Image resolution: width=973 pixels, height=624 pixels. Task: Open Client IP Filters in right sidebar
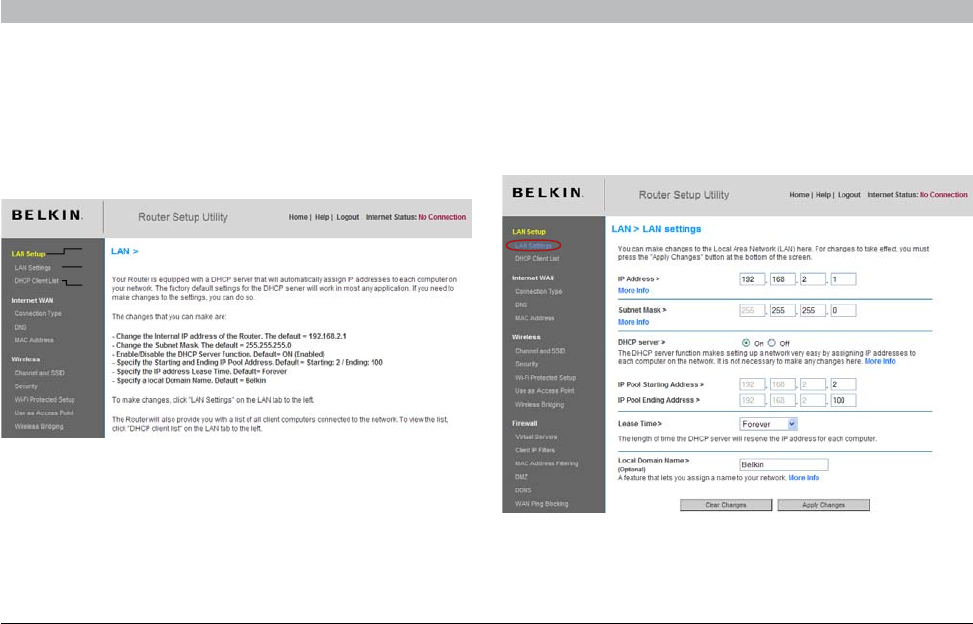(535, 450)
